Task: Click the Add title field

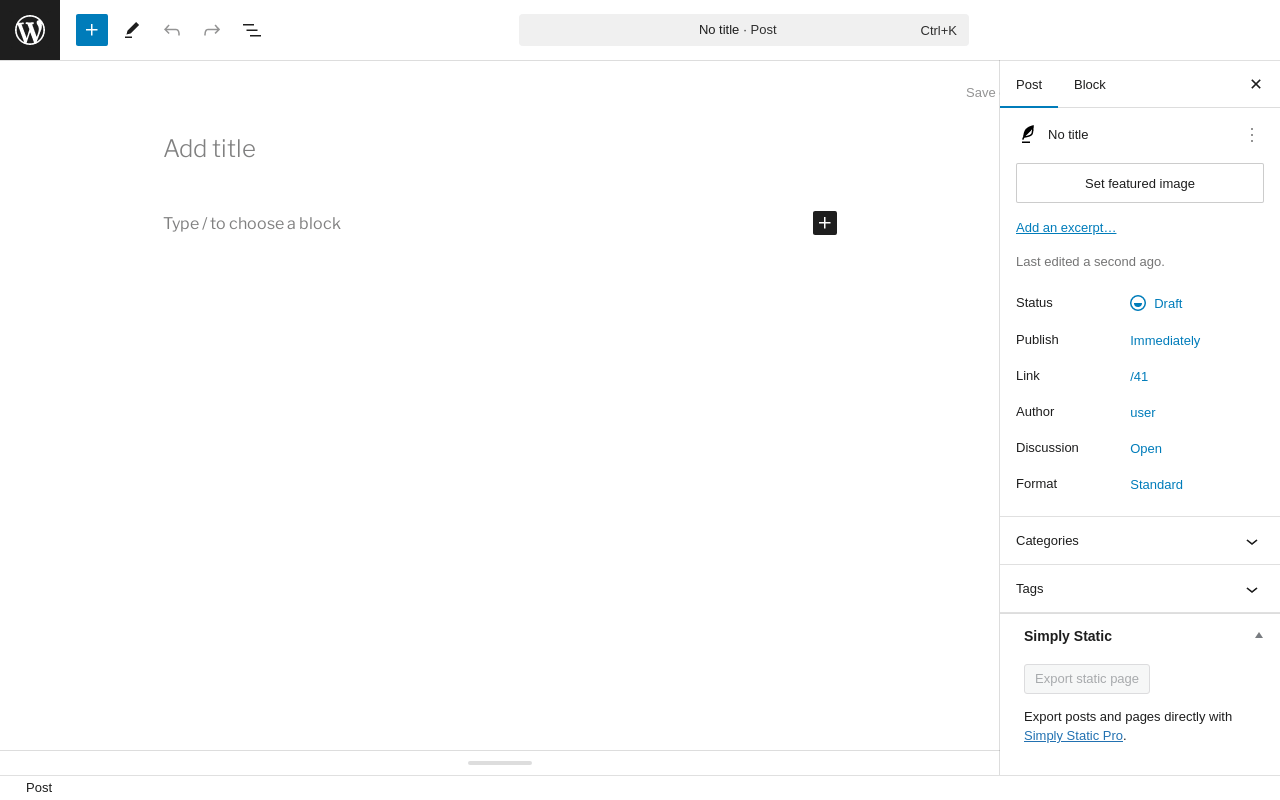Action: coord(500,149)
